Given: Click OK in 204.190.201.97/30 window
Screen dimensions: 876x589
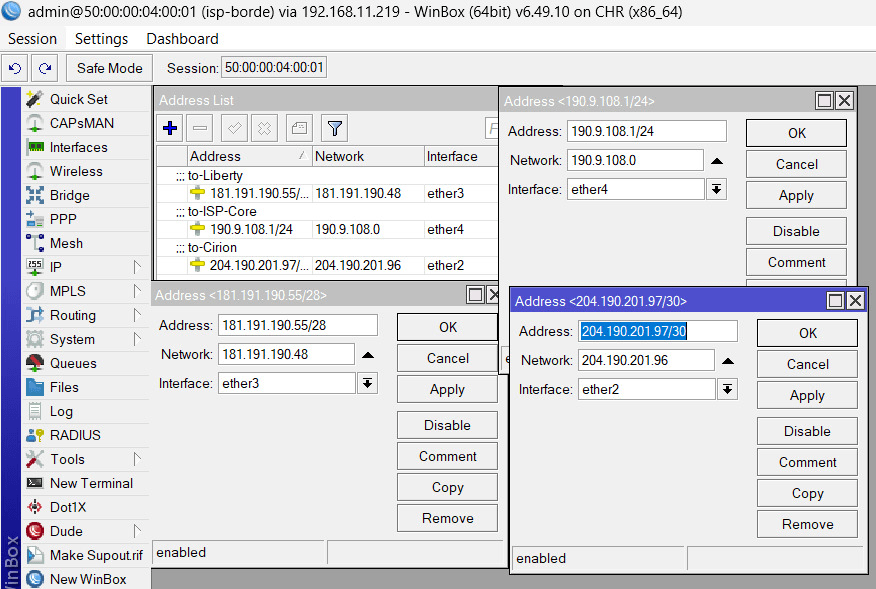Looking at the screenshot, I should 807,333.
